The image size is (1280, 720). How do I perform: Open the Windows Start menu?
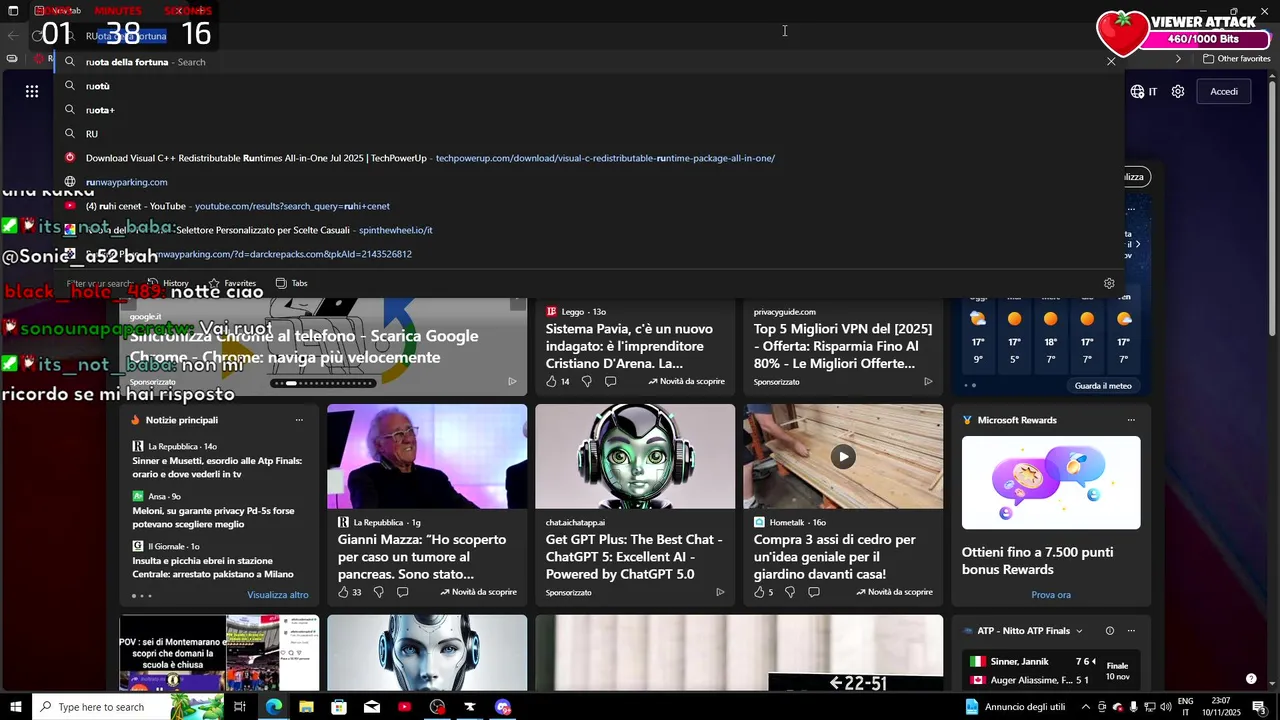click(x=14, y=707)
